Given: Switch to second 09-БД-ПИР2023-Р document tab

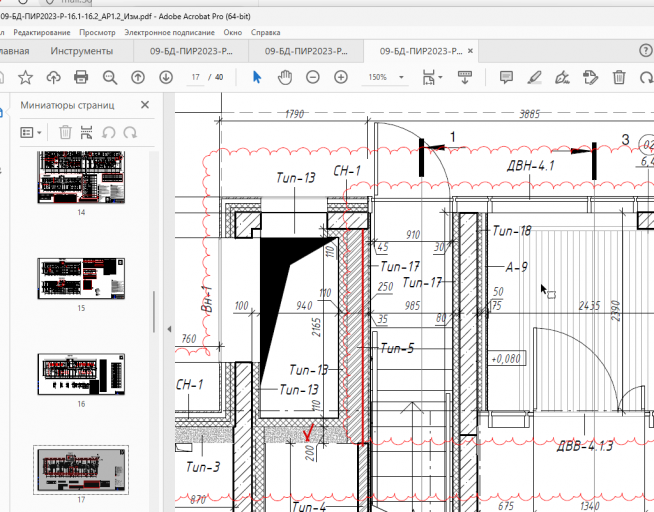Looking at the screenshot, I should [x=306, y=51].
